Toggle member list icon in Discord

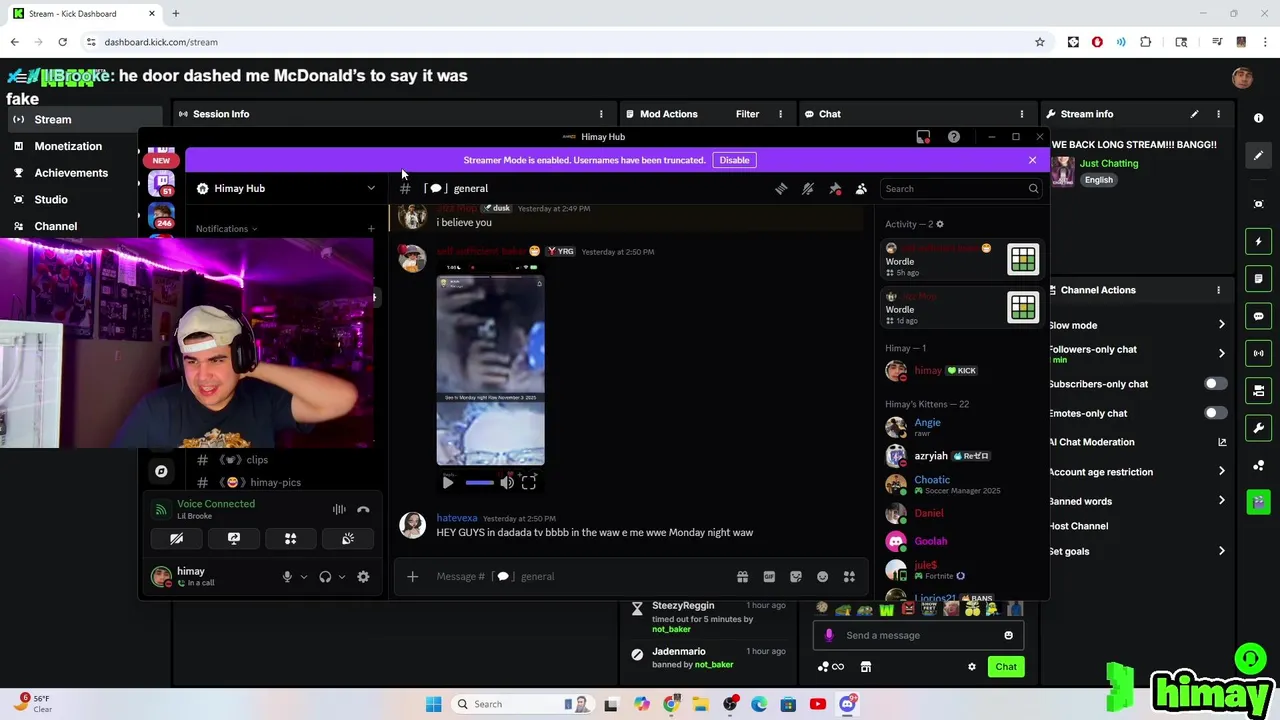pyautogui.click(x=861, y=188)
